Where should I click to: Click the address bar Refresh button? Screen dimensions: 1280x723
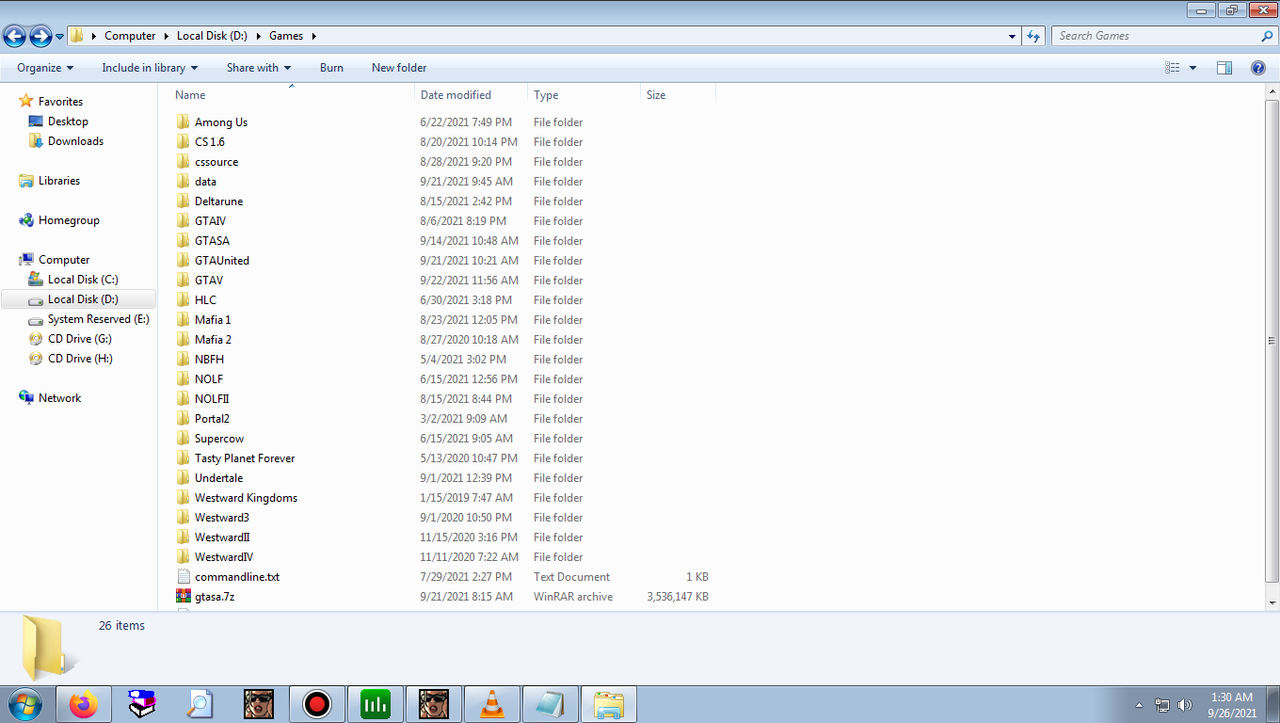(x=1034, y=36)
